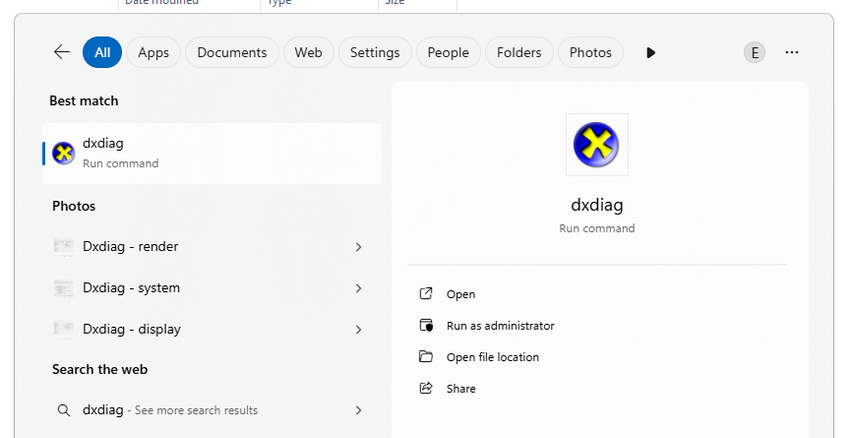This screenshot has height=438, width=850.
Task: Click the Share action
Action: 461,389
